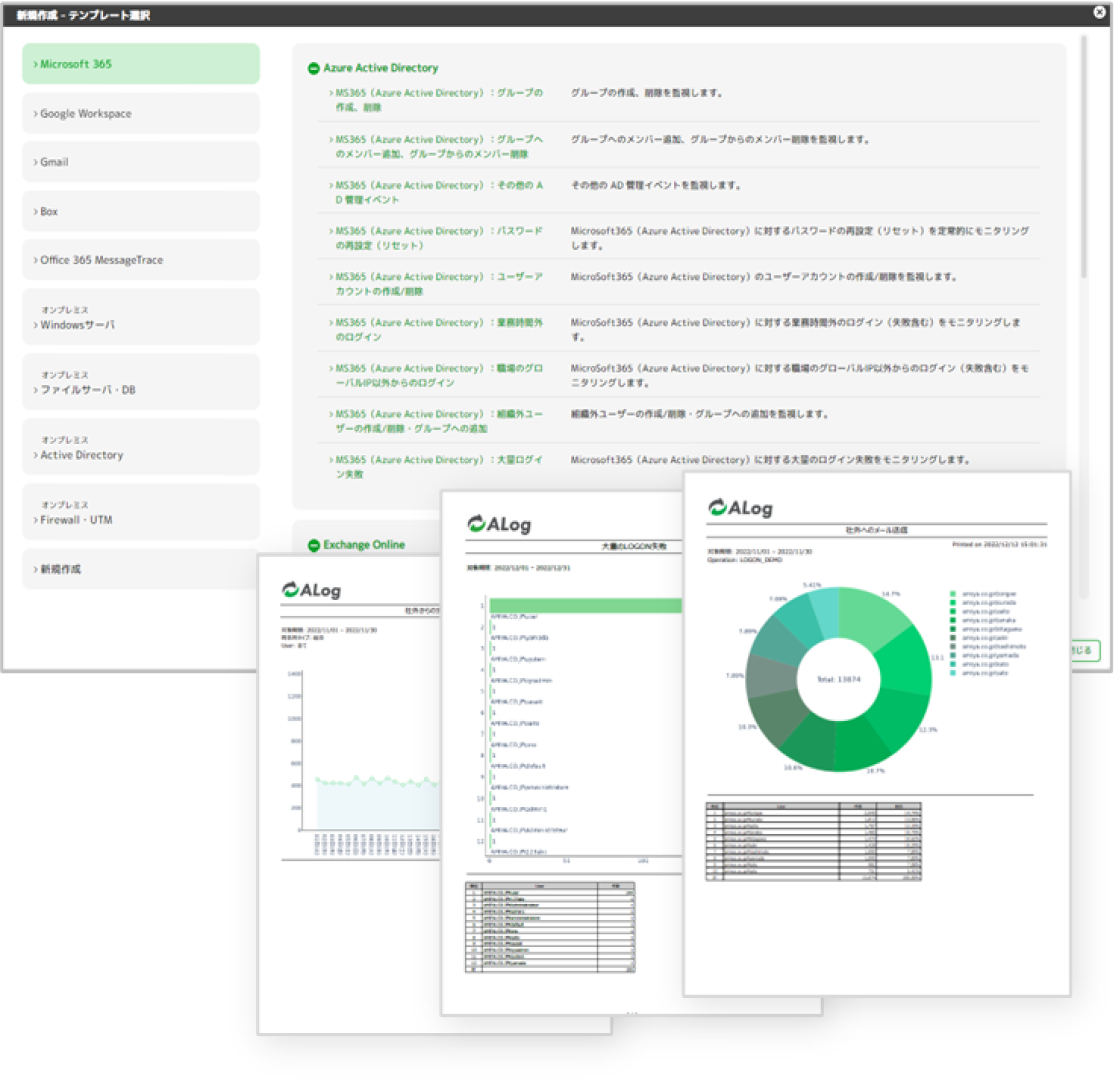This screenshot has height=1080, width=1120.
Task: Click the donut chart report preview
Action: 876,734
